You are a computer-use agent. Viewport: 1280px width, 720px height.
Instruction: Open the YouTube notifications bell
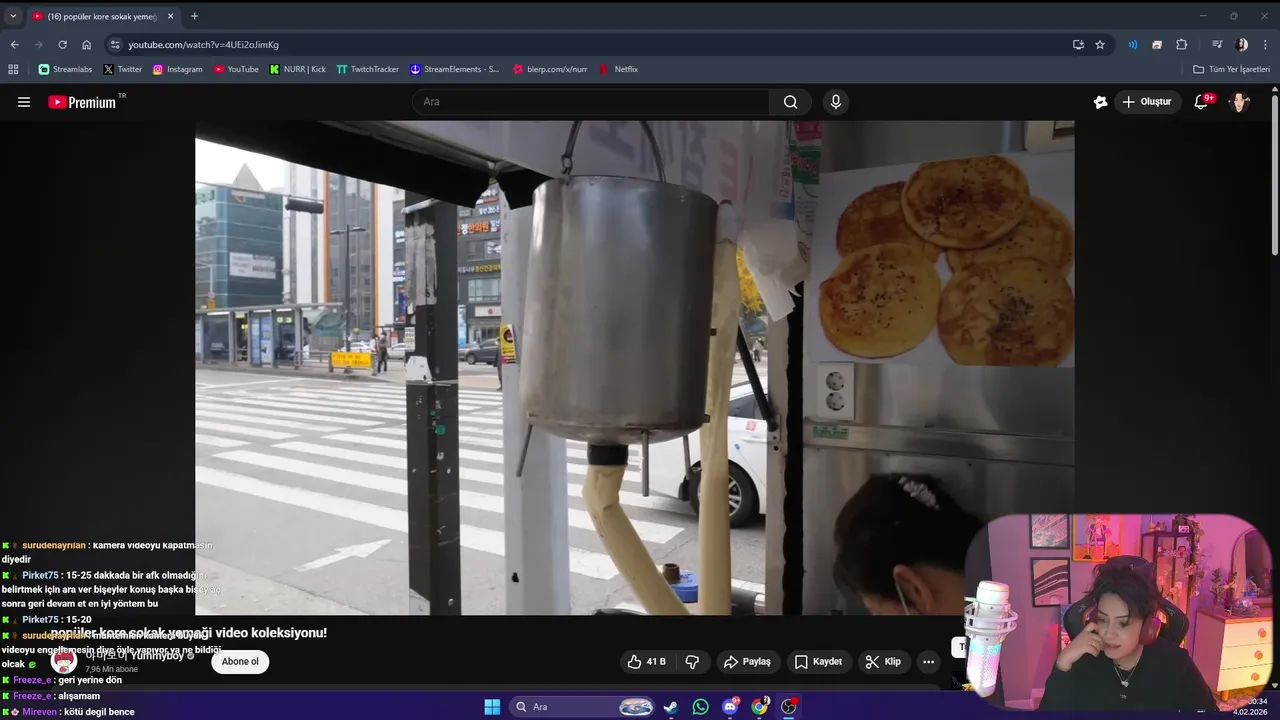coord(1202,102)
